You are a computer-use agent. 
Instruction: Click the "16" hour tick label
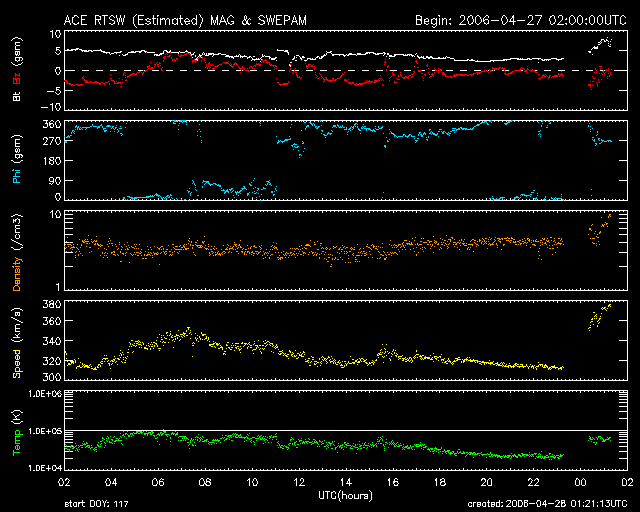pyautogui.click(x=393, y=482)
